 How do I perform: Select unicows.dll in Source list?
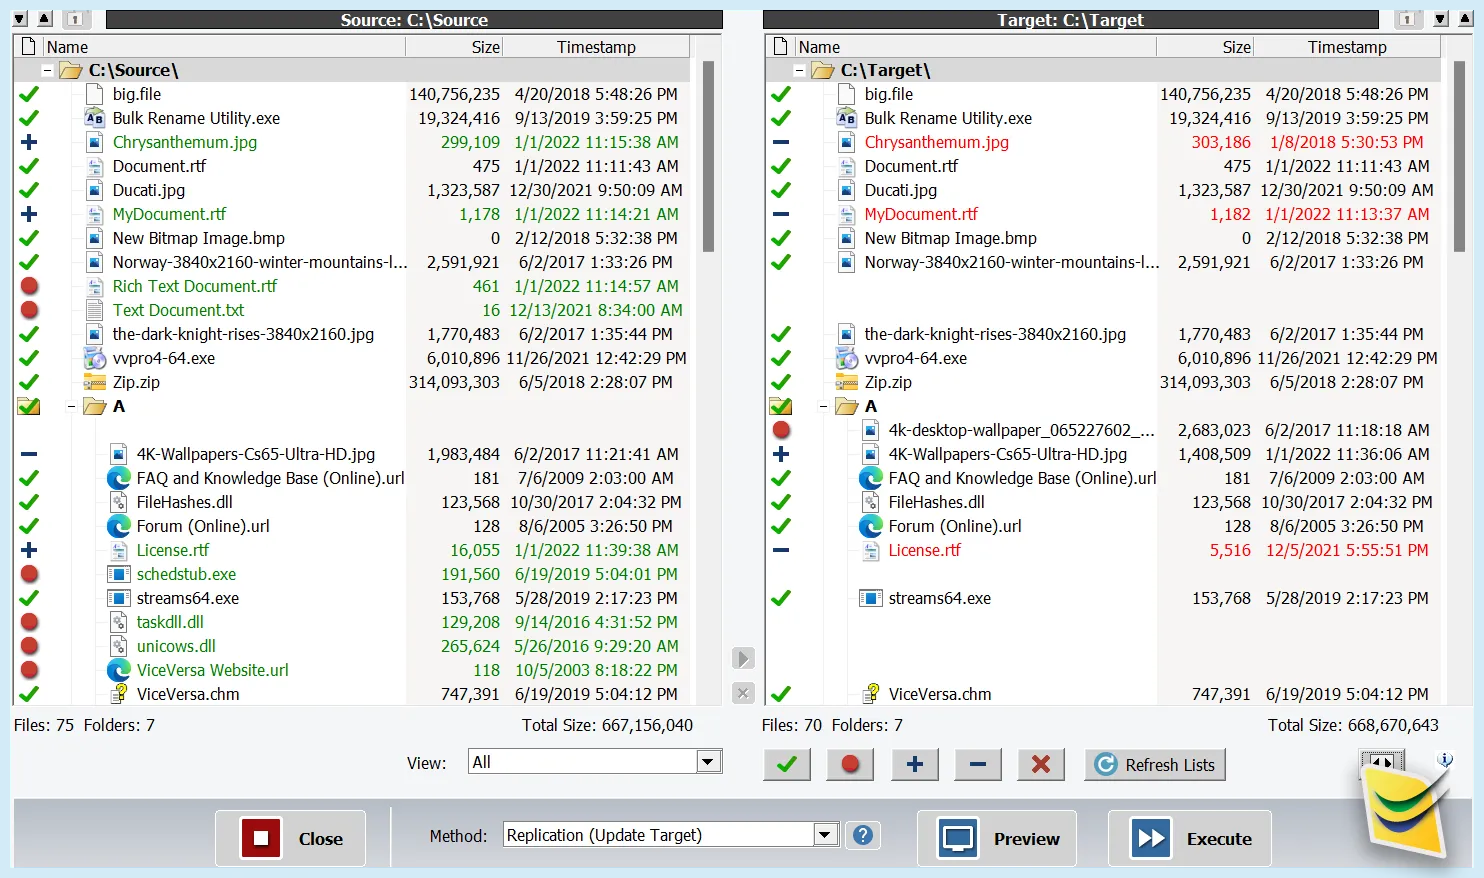point(176,646)
